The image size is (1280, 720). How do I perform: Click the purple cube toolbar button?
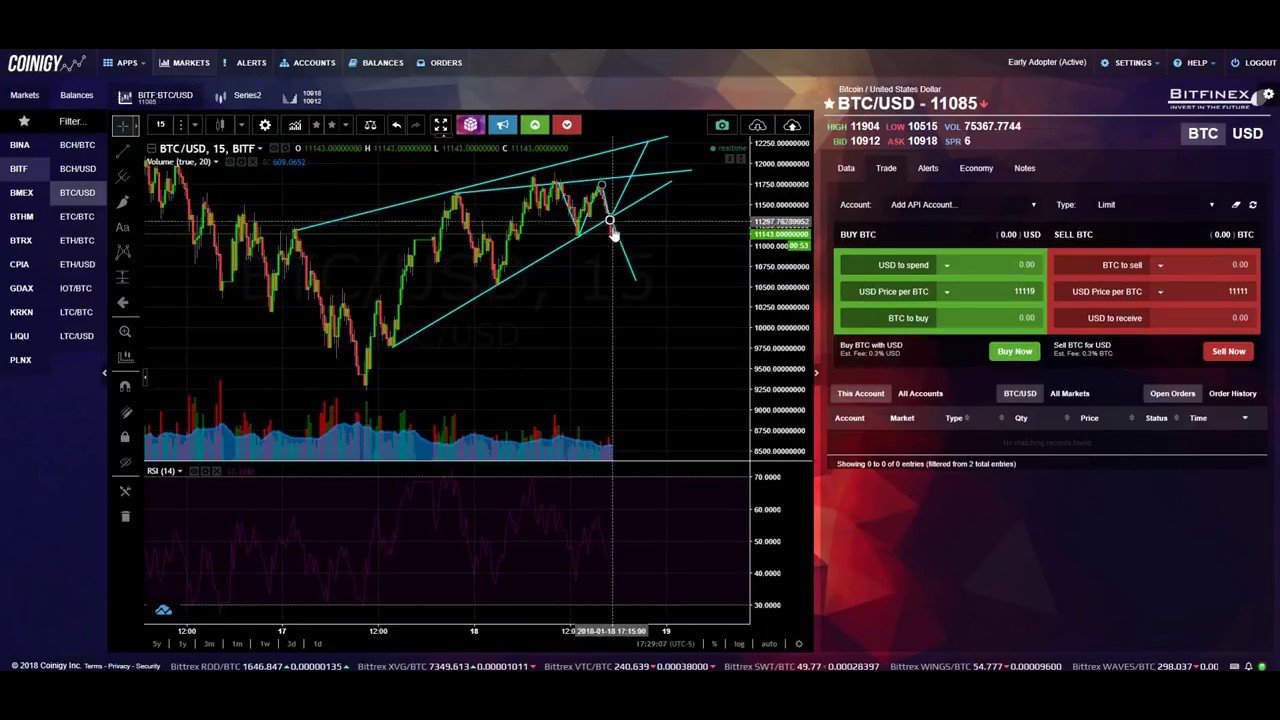[470, 125]
